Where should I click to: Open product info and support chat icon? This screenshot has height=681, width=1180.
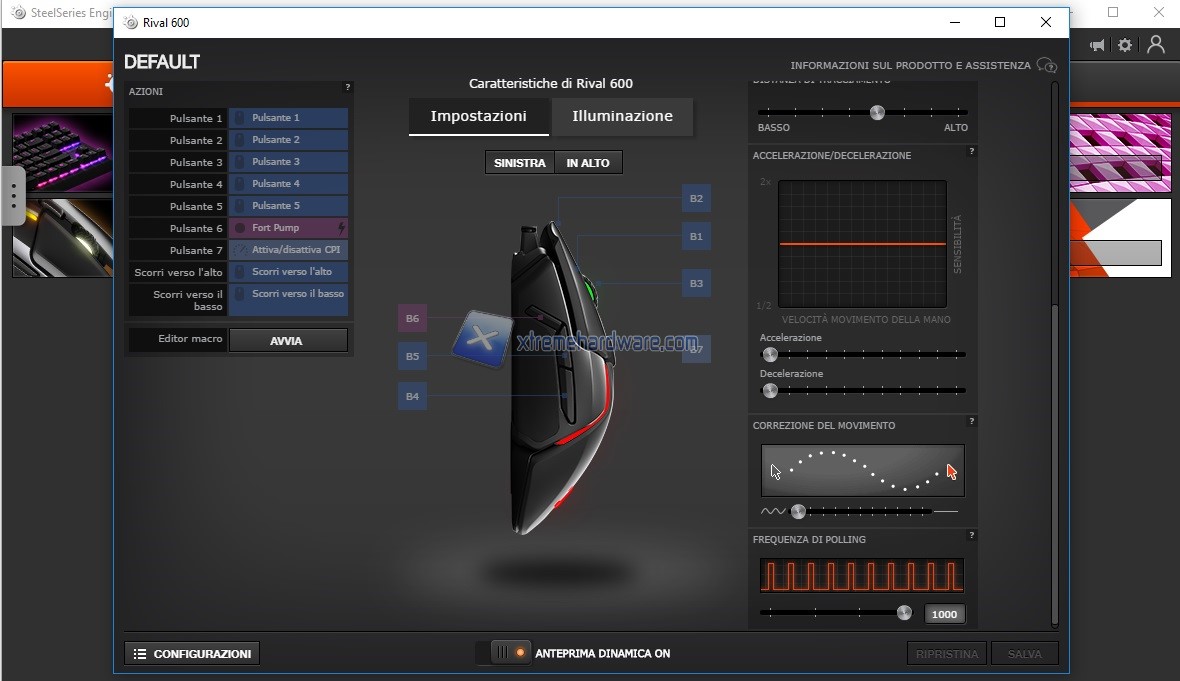click(x=1046, y=66)
